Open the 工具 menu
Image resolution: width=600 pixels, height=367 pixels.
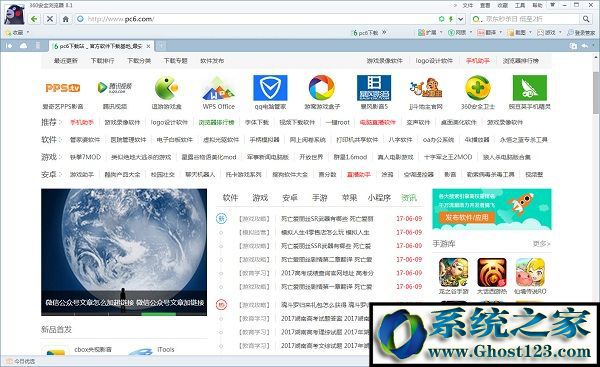tap(520, 5)
